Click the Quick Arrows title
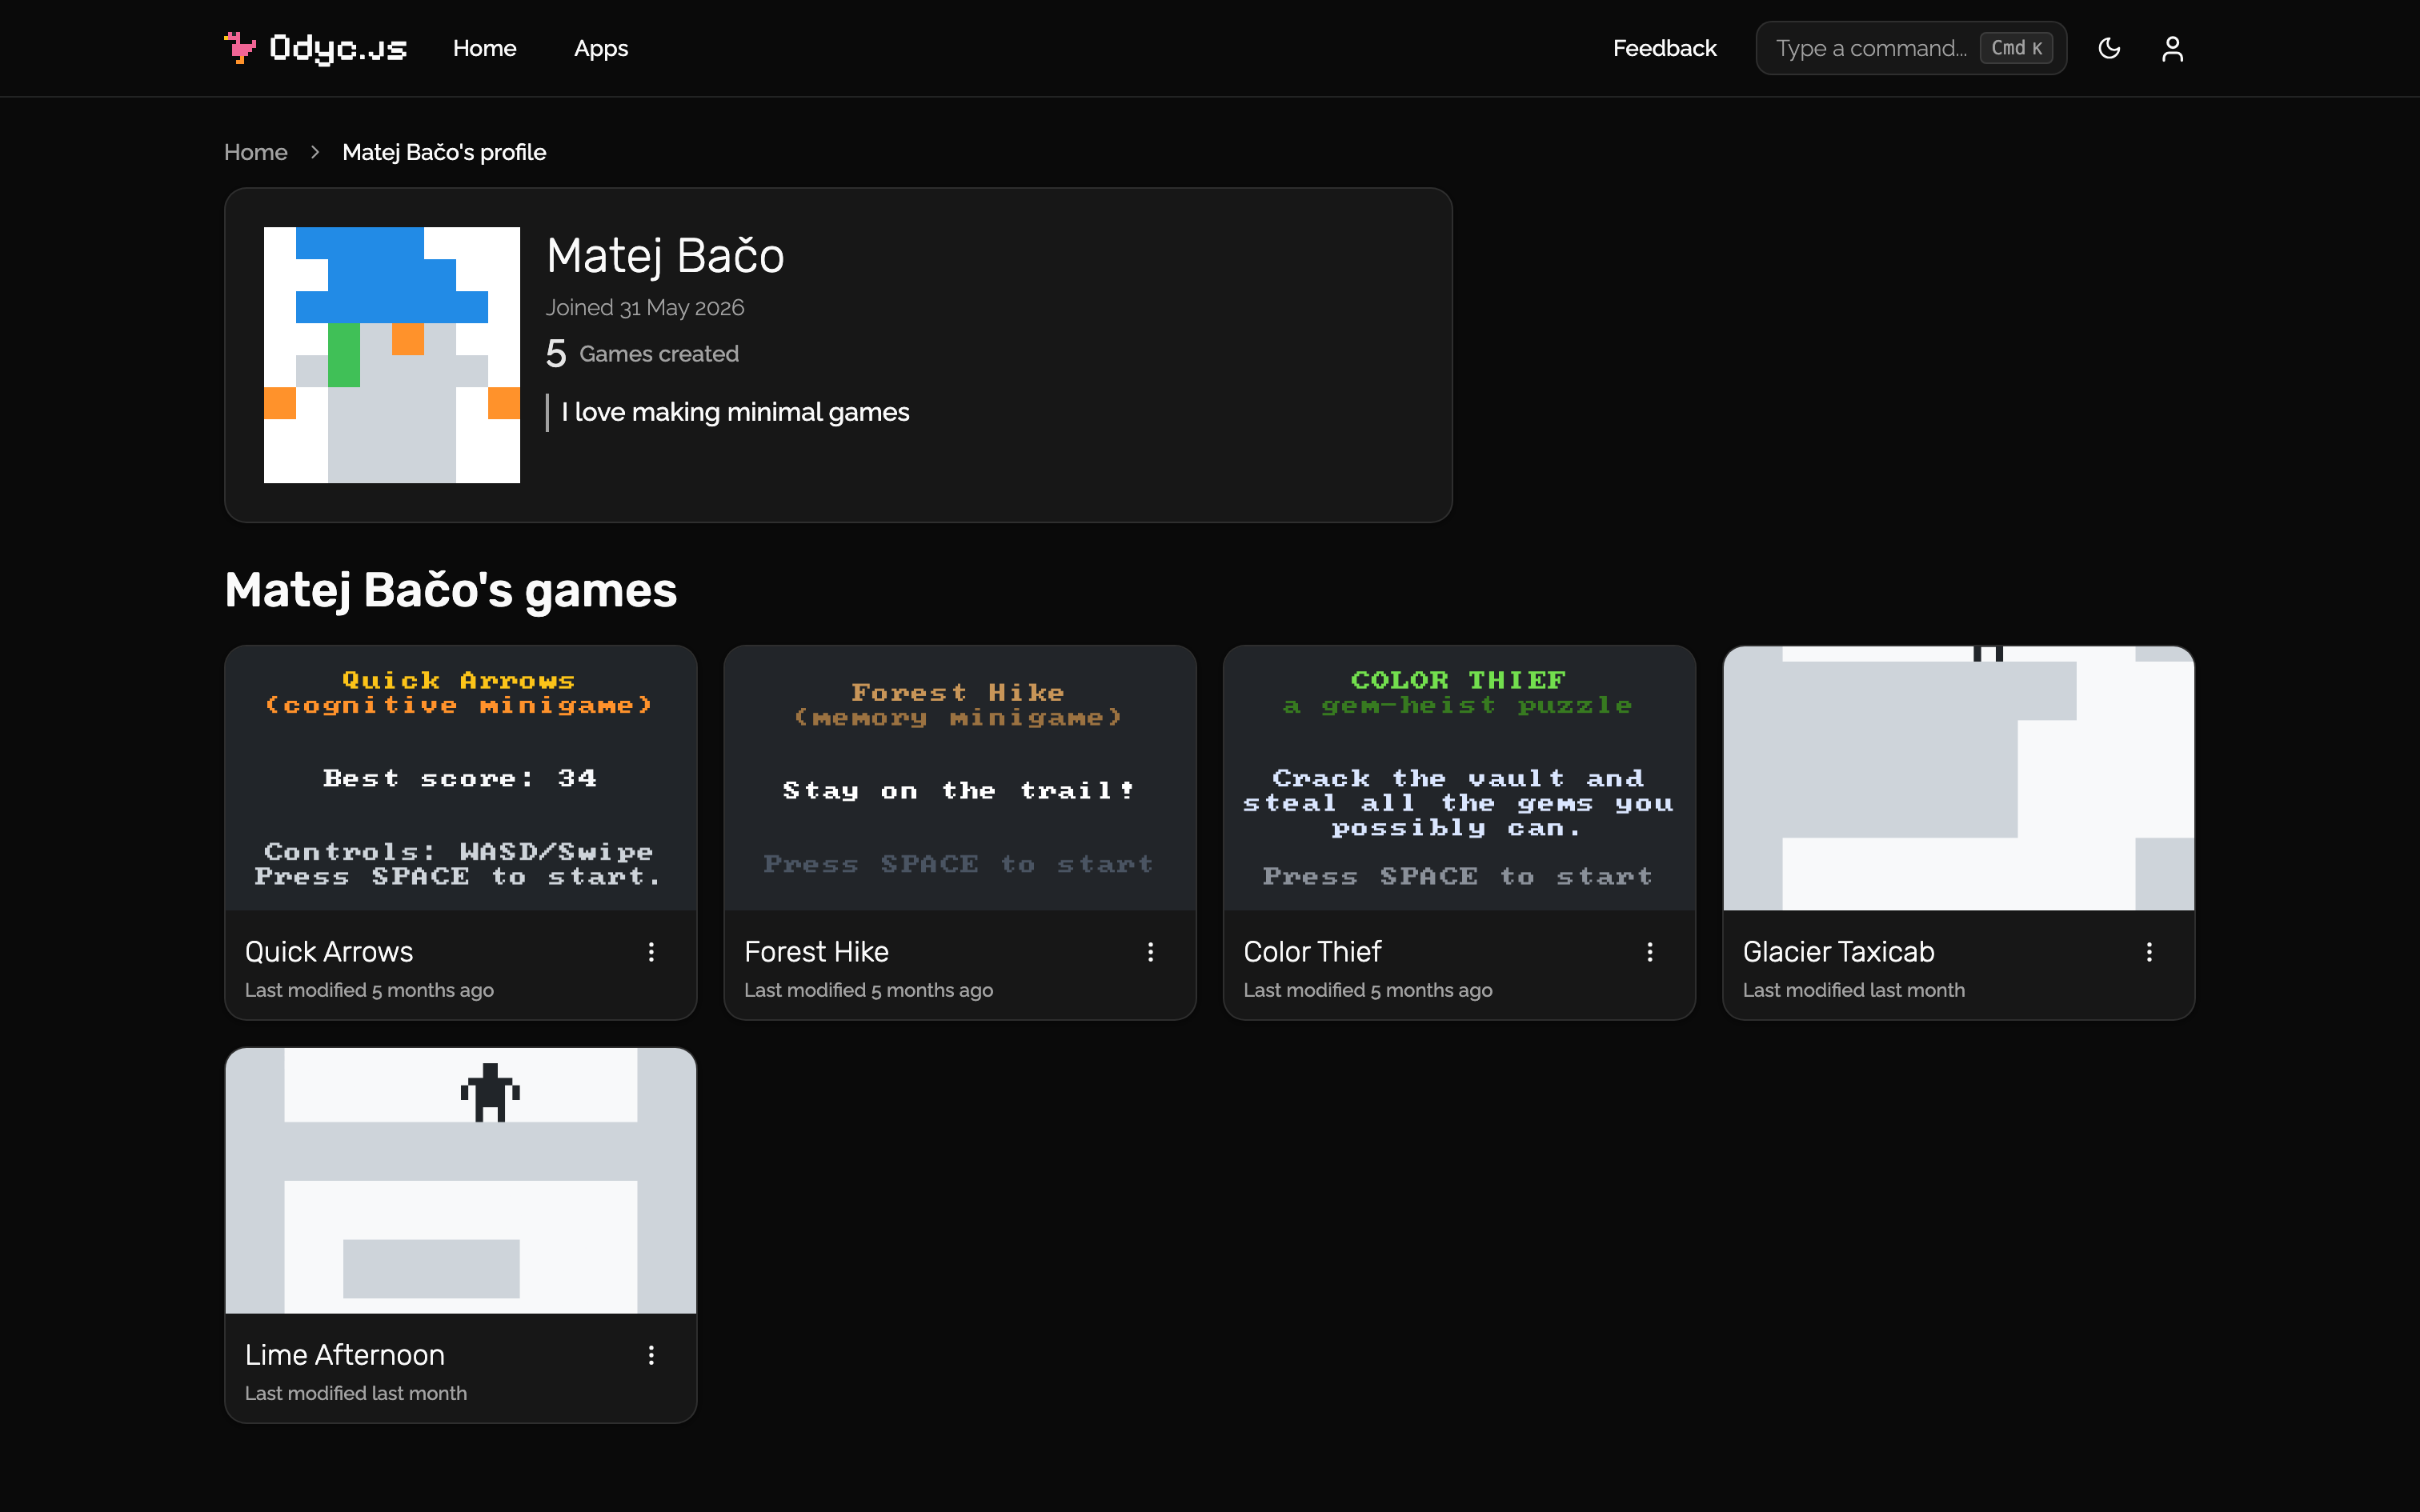 pyautogui.click(x=329, y=952)
